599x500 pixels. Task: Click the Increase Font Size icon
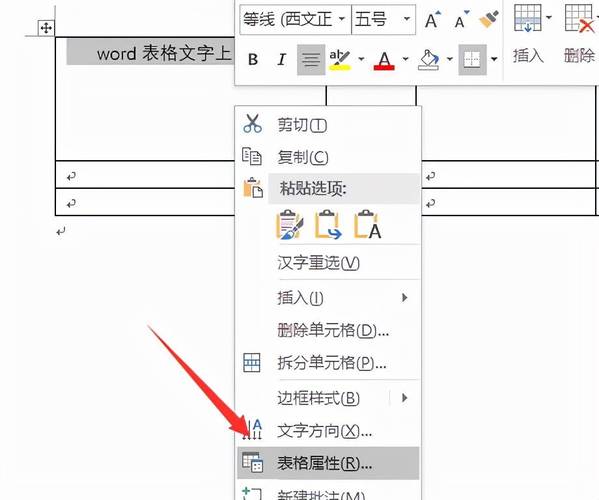tap(433, 19)
